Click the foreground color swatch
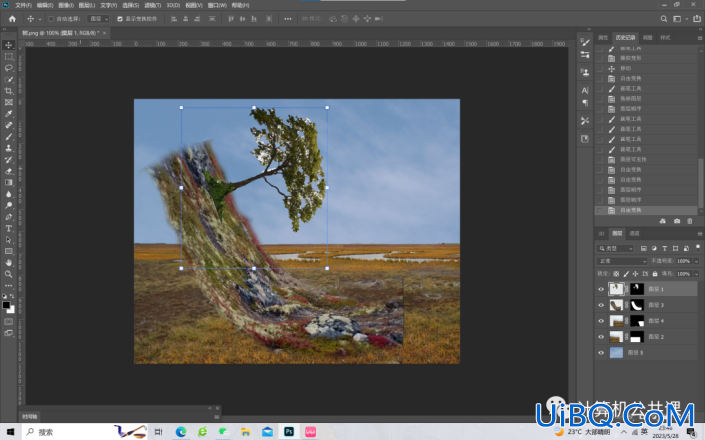Screen dimensions: 705x440 click(x=6, y=306)
